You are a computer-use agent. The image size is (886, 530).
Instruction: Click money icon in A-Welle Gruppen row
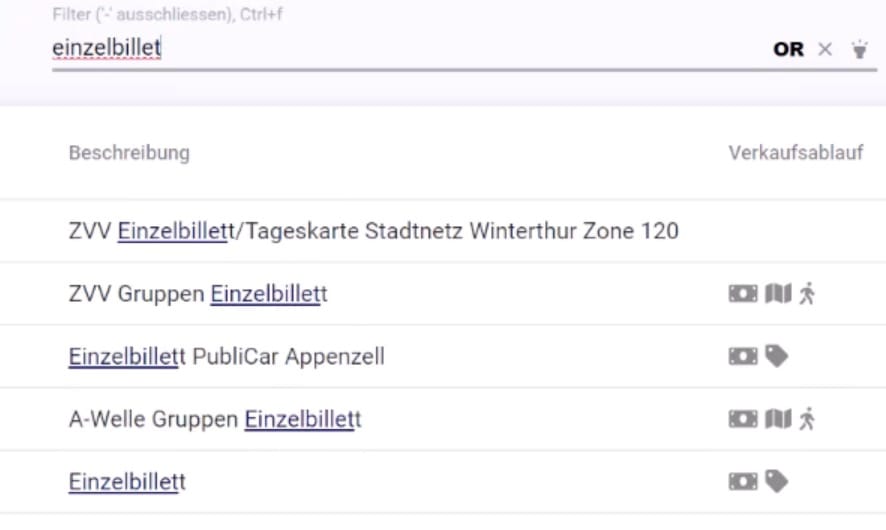(743, 419)
